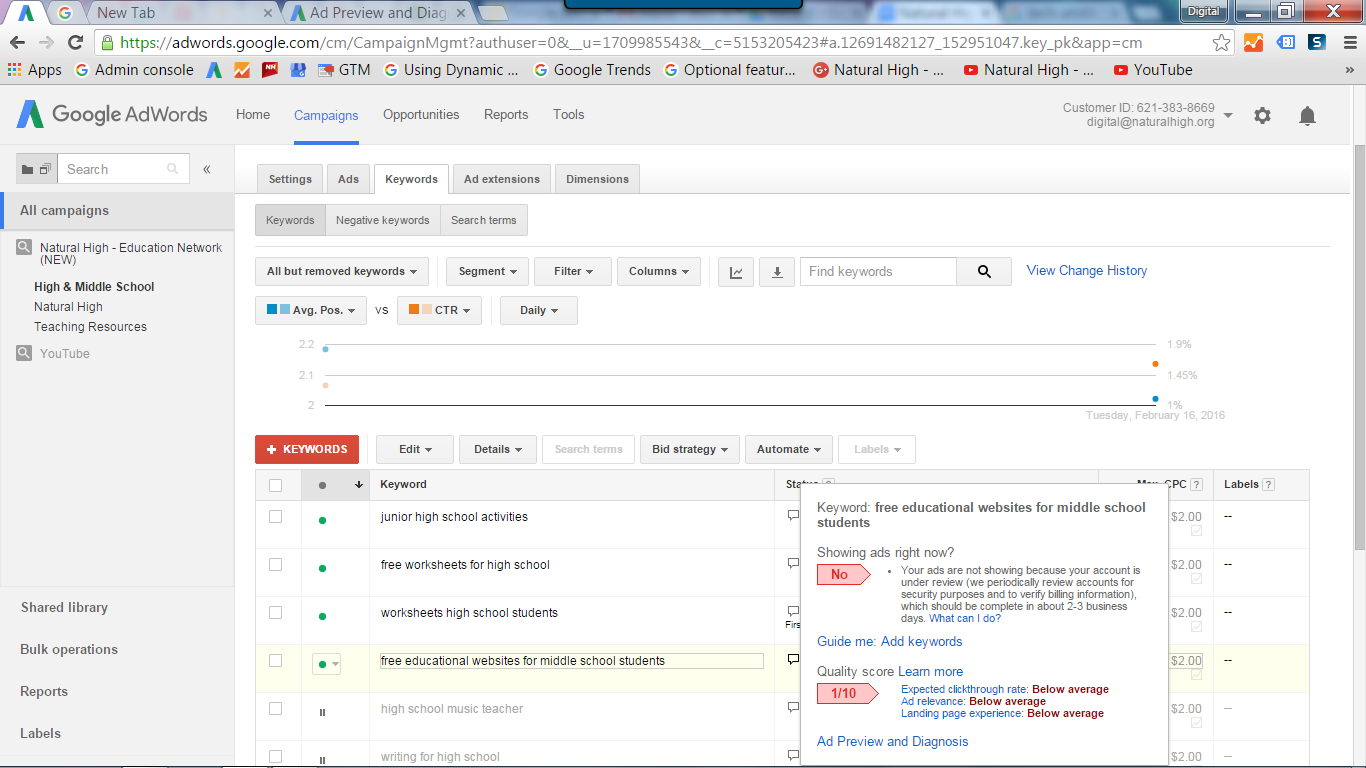Sort by status column arrow
Screen dimensions: 1366x768
[x=358, y=485]
